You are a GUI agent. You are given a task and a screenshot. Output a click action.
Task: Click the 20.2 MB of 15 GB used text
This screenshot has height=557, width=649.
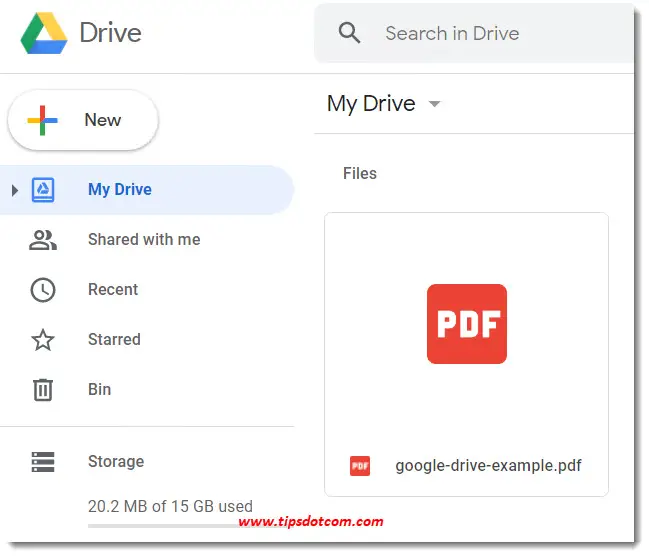pos(170,507)
